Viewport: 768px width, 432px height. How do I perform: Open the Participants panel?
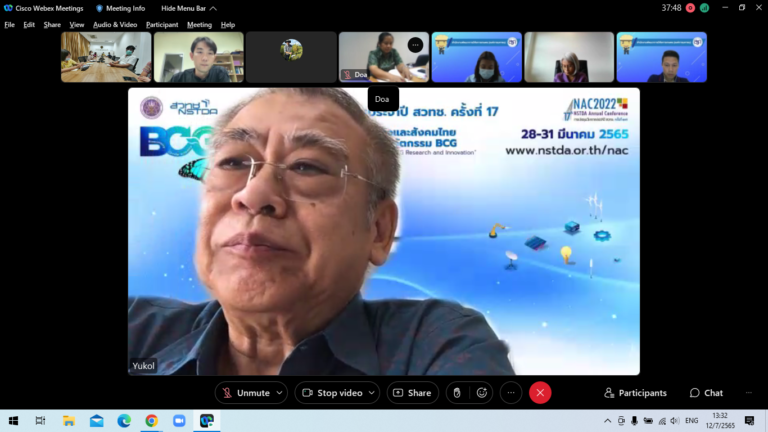[x=635, y=393]
